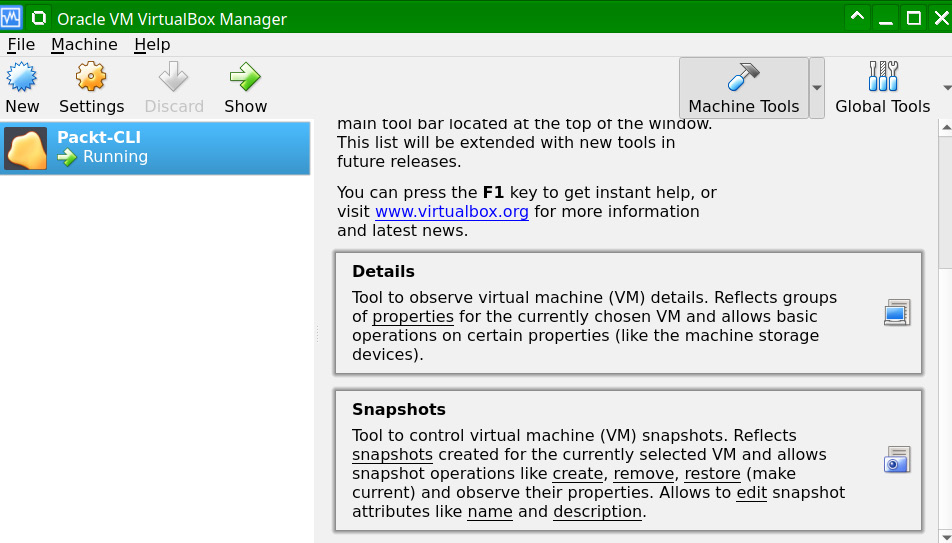This screenshot has height=543, width=952.
Task: Click the 'create' snapshot link
Action: (578, 474)
